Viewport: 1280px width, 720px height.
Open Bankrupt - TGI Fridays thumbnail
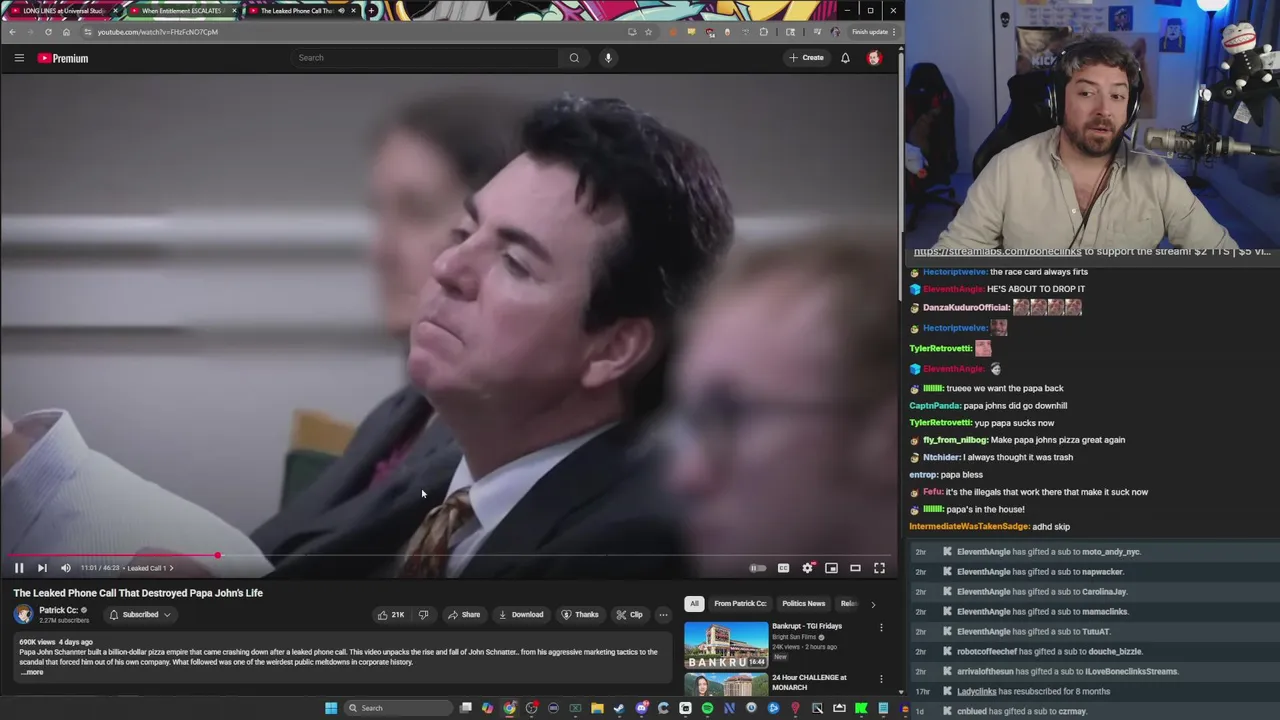[726, 645]
